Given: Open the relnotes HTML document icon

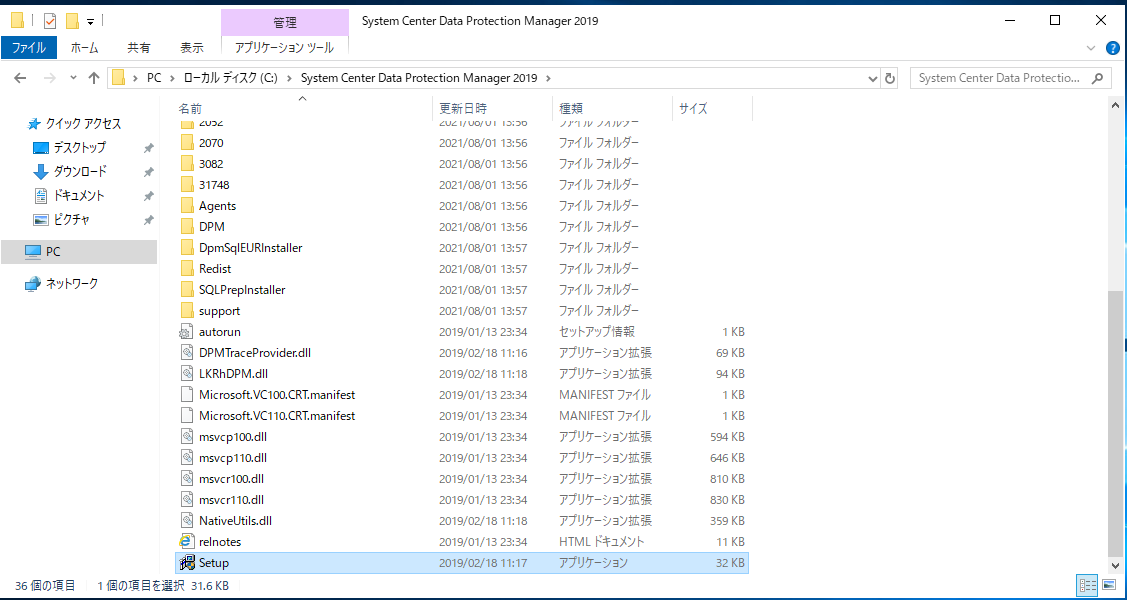Looking at the screenshot, I should click(187, 542).
